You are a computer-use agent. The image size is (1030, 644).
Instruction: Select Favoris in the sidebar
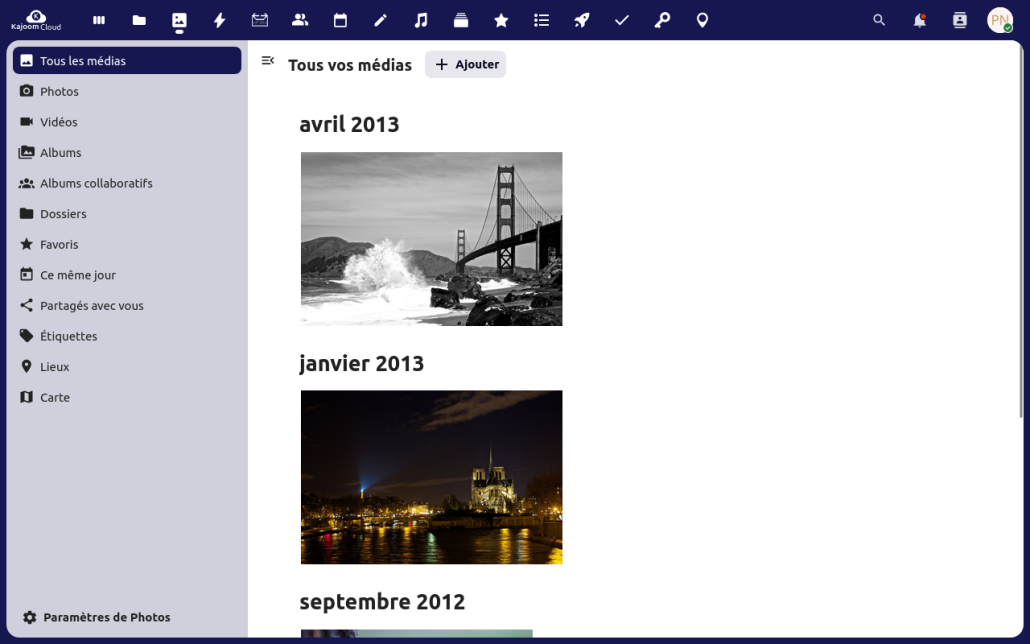[58, 244]
